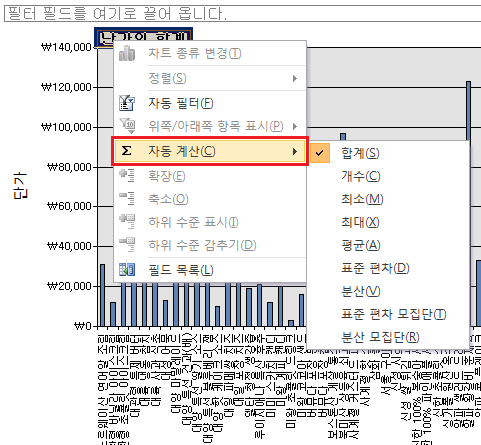The width and height of the screenshot is (481, 445).
Task: Select 확장(E) menu entry
Action: [210, 176]
